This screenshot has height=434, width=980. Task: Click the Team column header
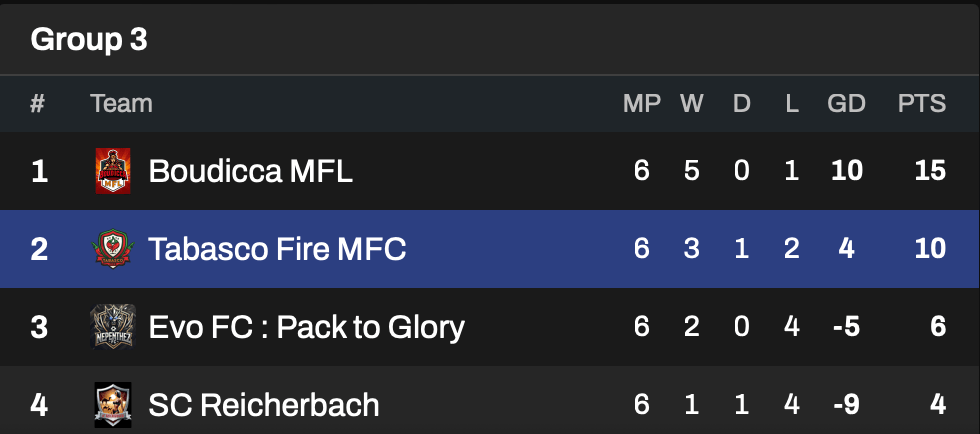point(121,104)
